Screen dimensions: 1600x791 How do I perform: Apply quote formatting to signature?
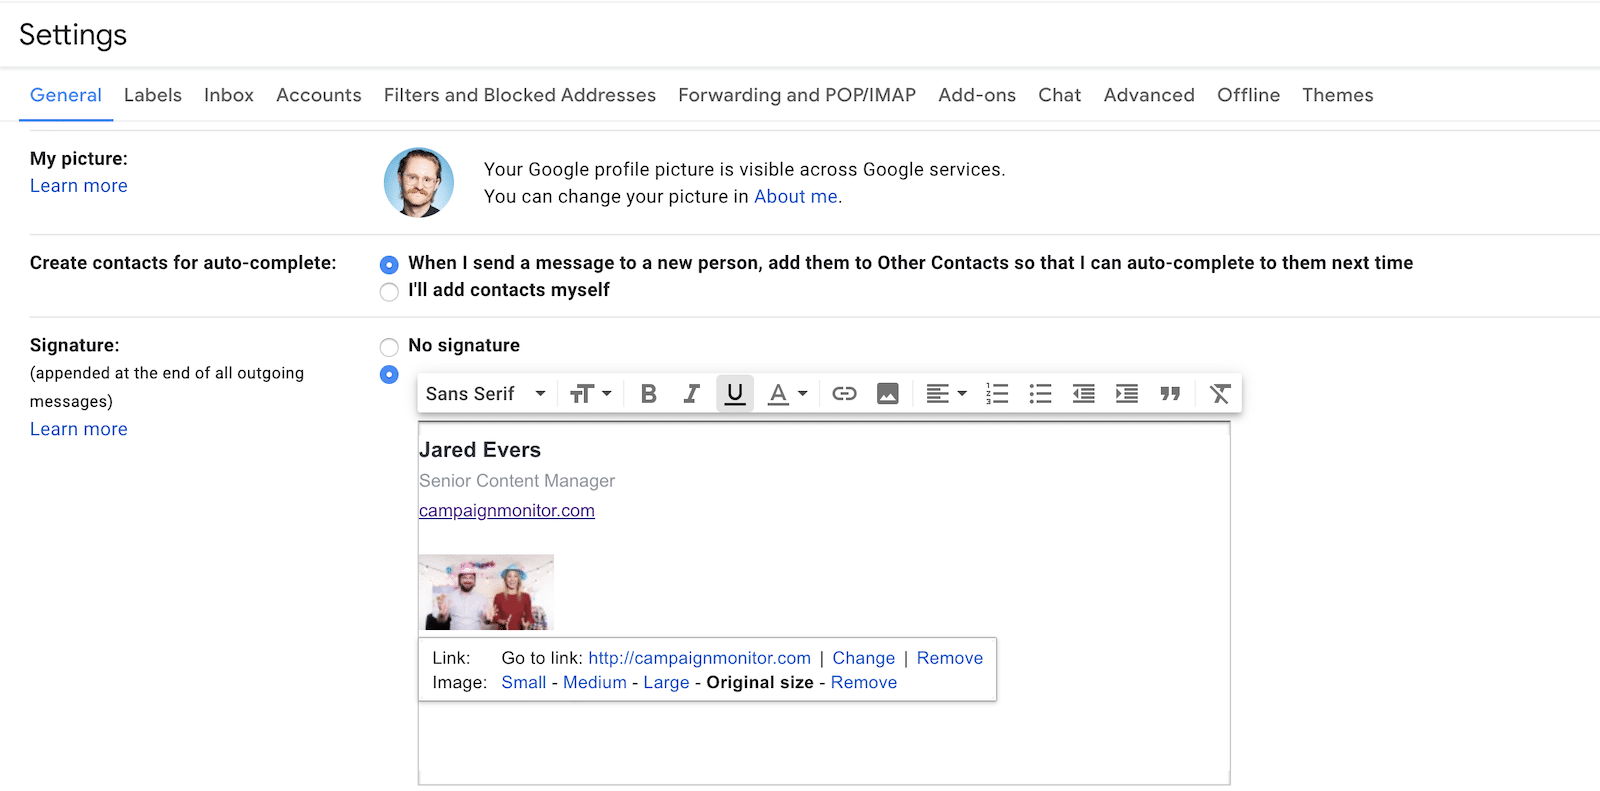click(x=1170, y=394)
